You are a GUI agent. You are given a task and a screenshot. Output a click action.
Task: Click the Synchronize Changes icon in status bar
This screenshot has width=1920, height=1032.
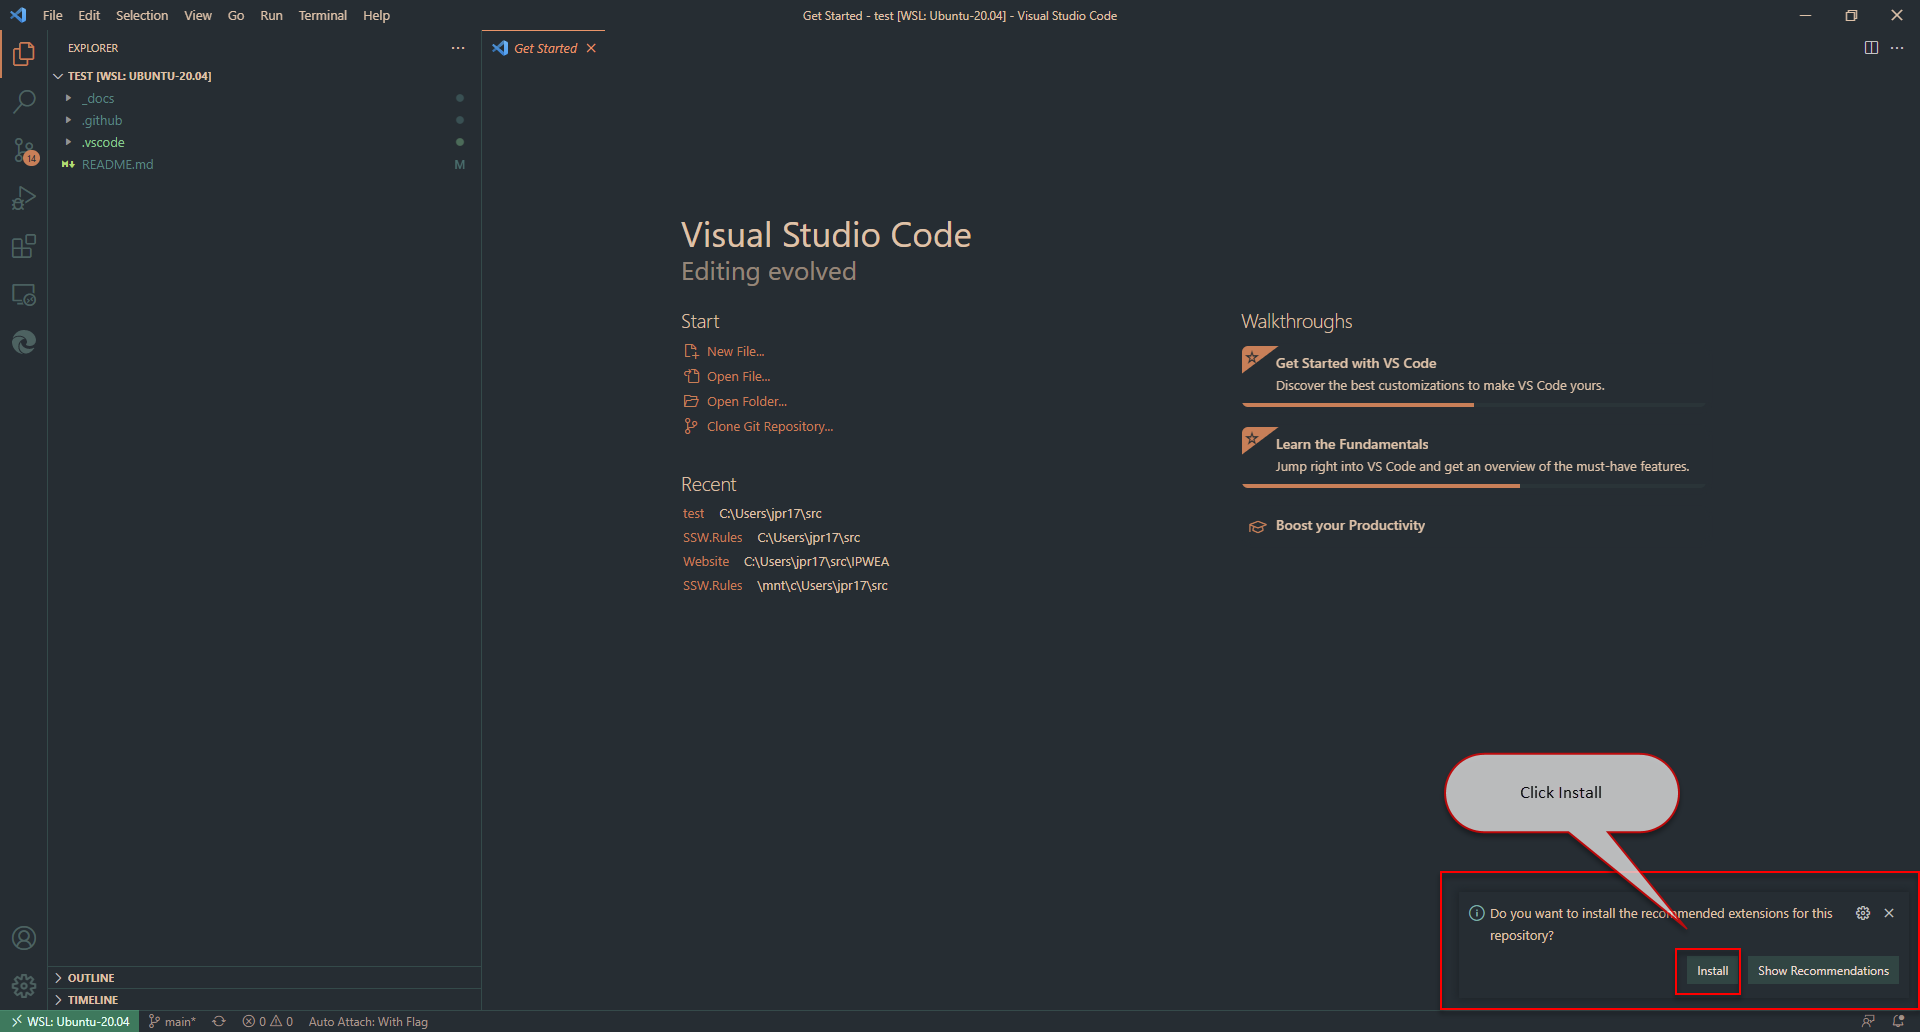point(219,1021)
